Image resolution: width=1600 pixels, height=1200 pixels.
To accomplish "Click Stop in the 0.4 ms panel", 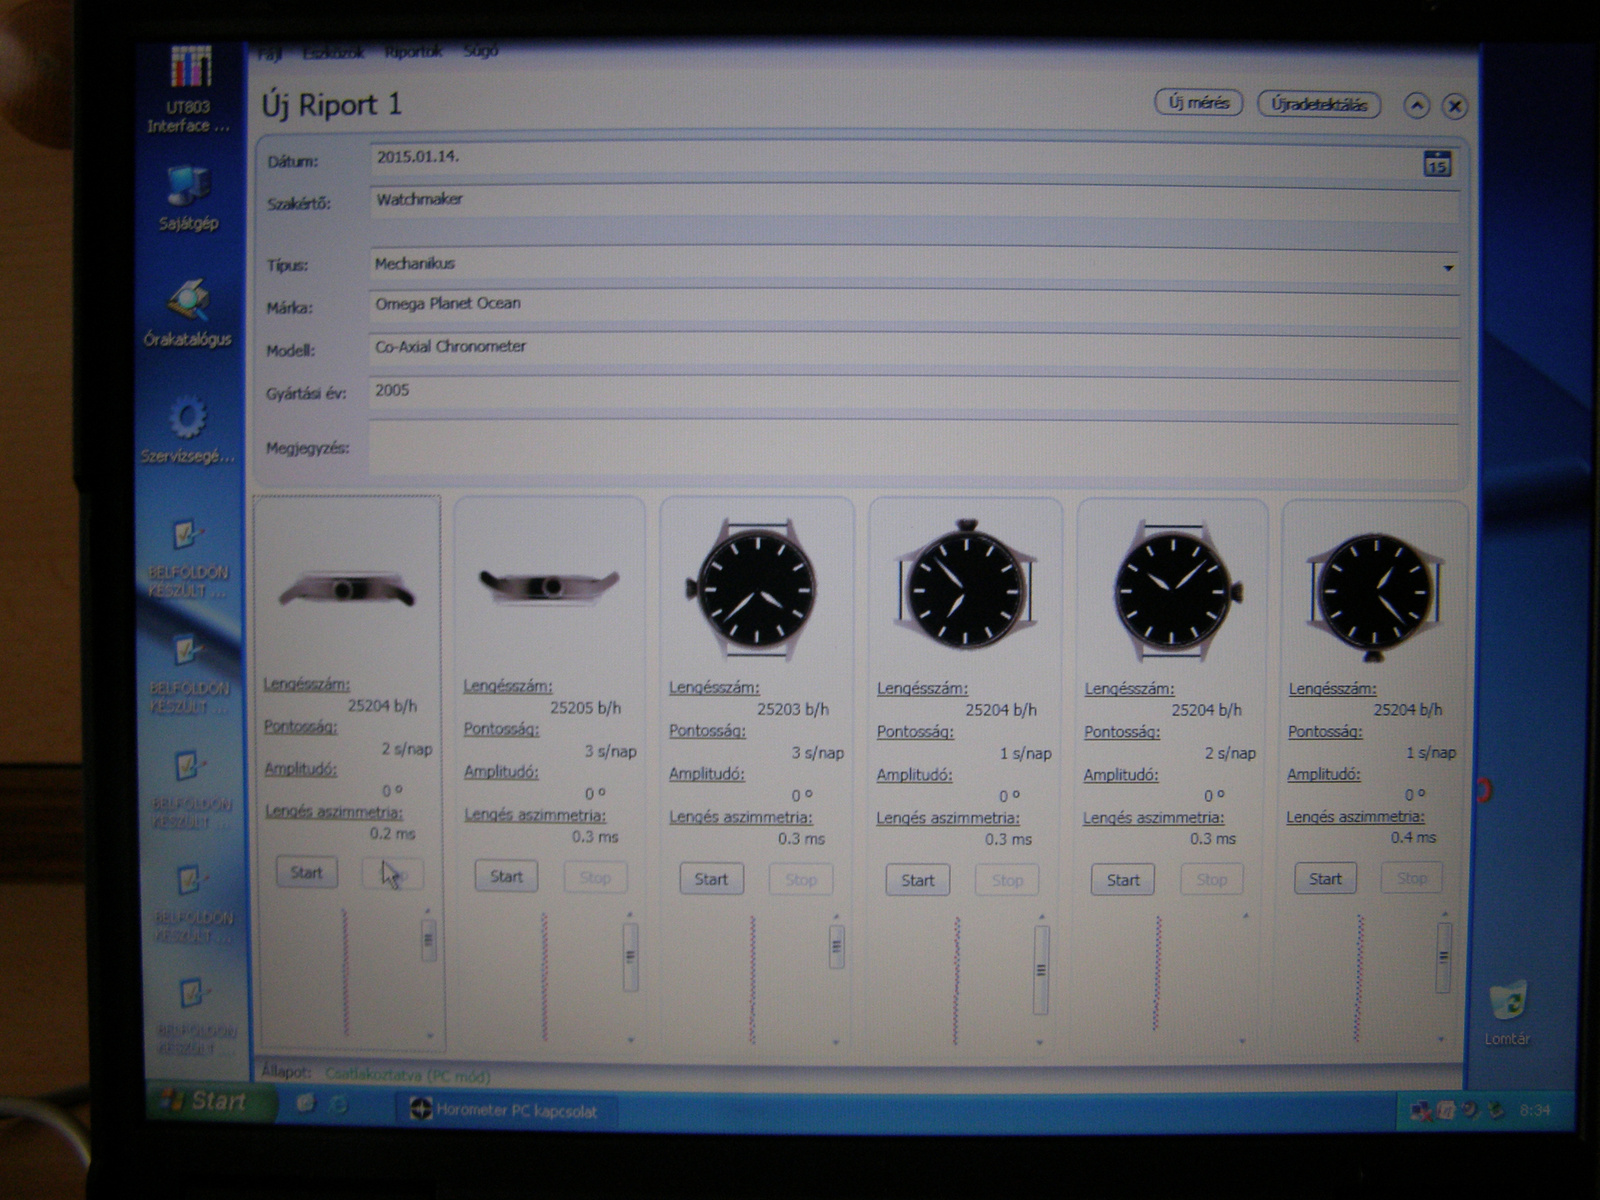I will tap(1412, 878).
